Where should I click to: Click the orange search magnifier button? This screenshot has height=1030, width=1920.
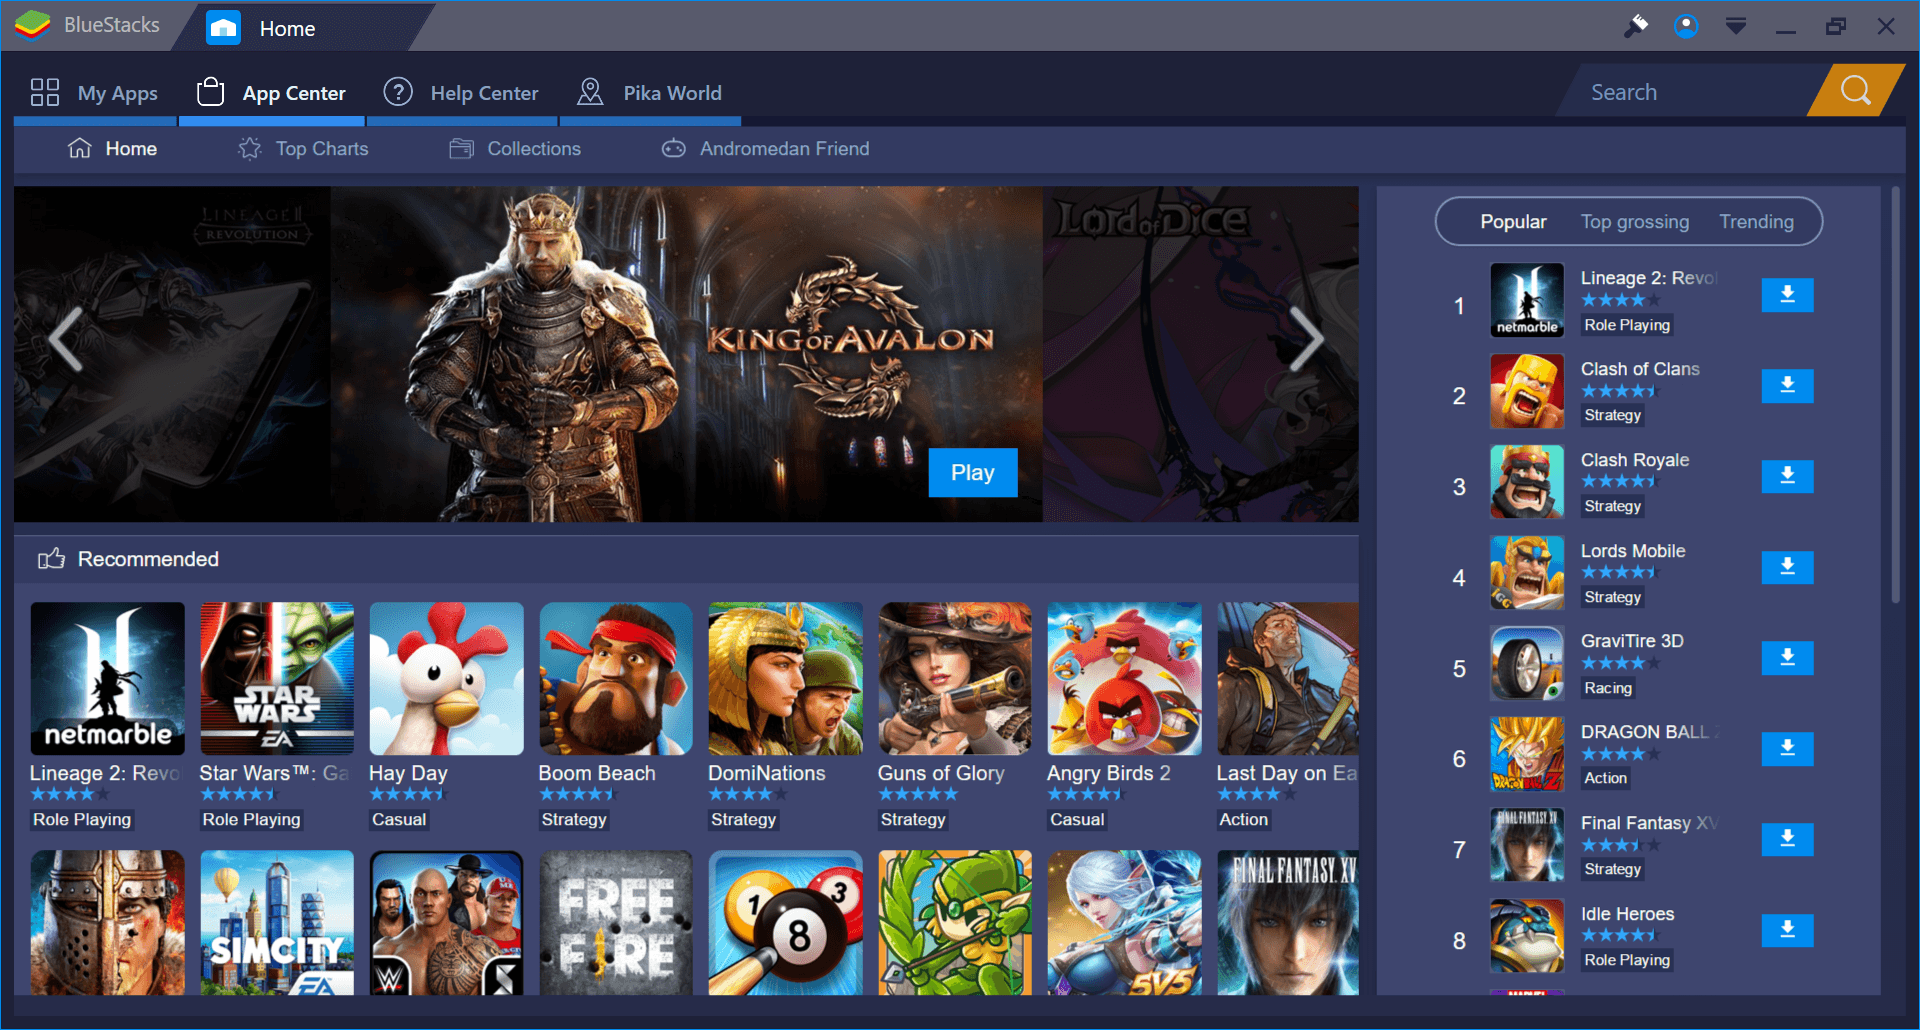tap(1855, 91)
